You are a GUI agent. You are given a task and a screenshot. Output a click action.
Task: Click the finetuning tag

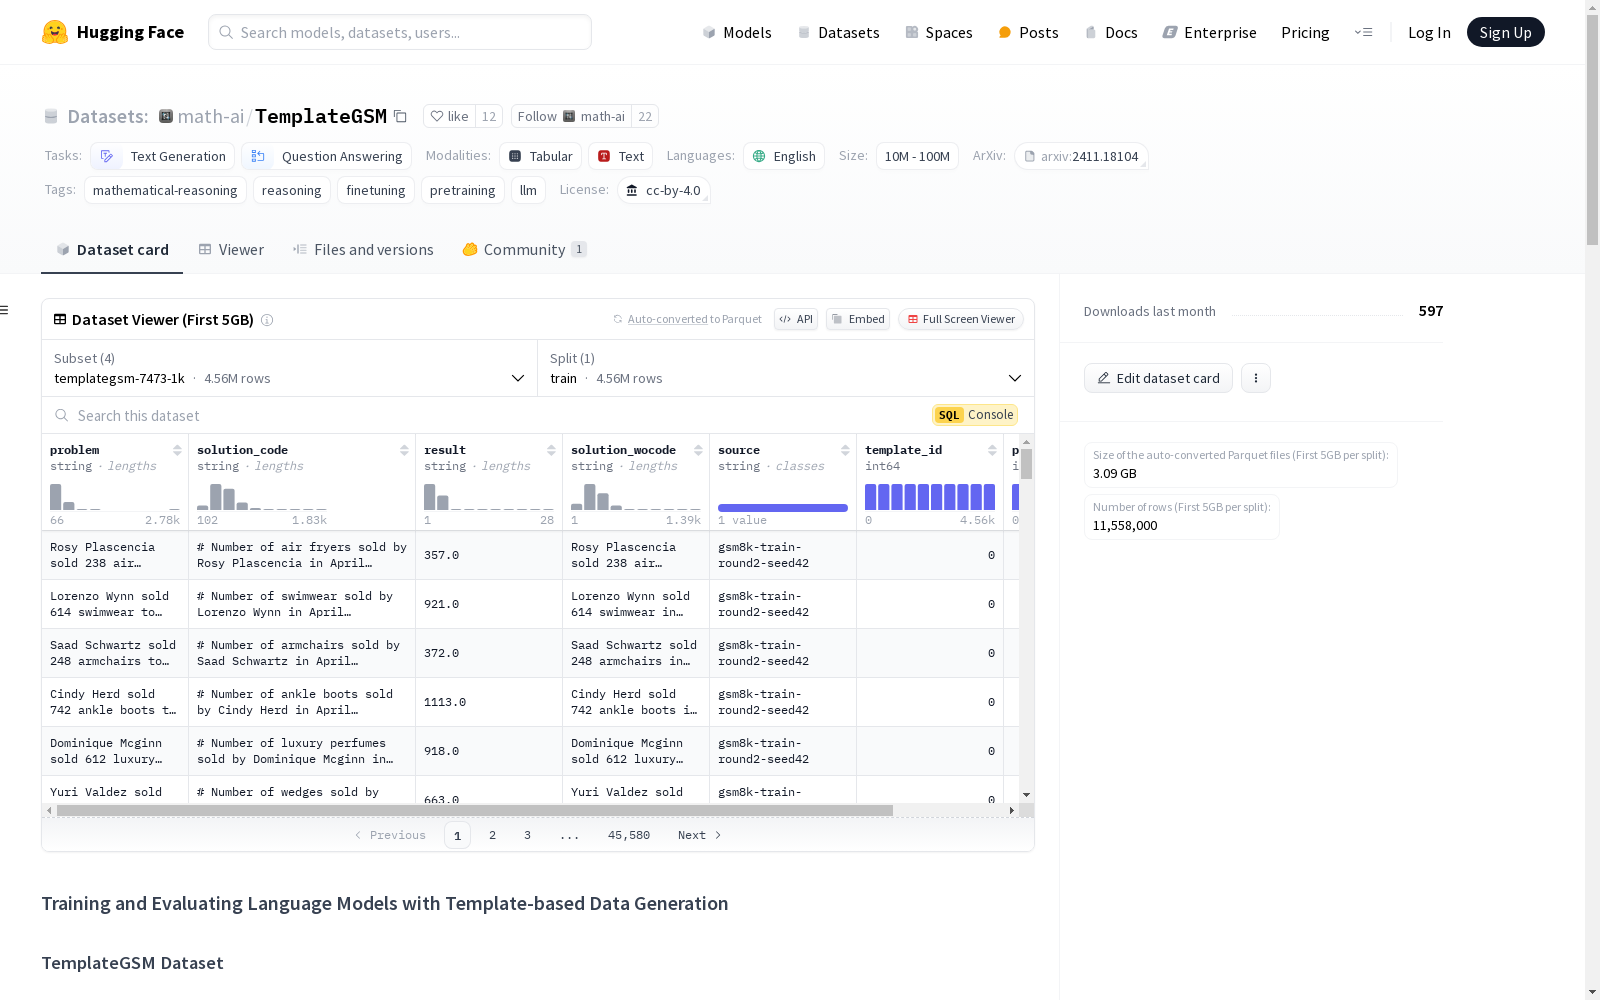pyautogui.click(x=376, y=190)
